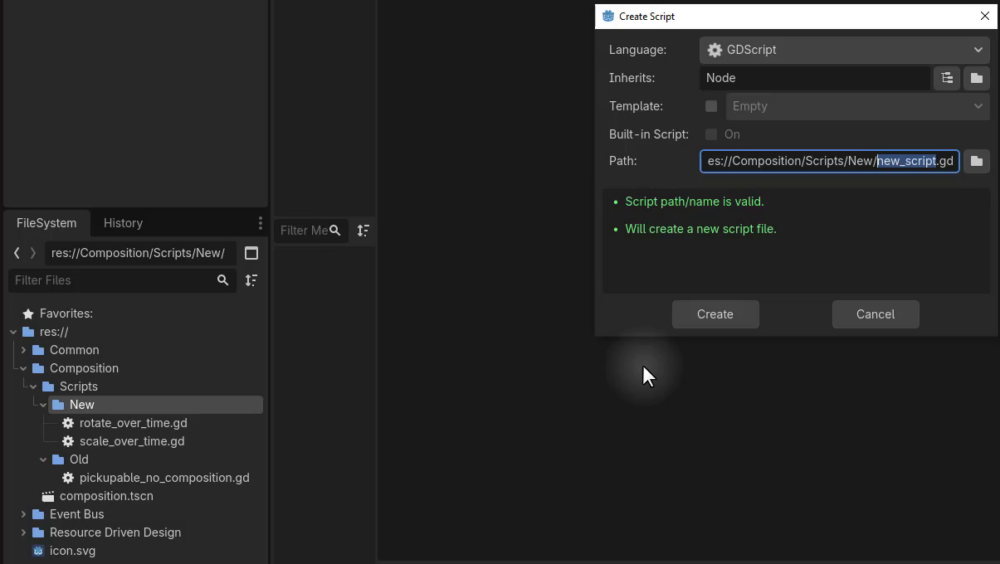The image size is (1000, 564).
Task: Click gear icon of scale_over_time.gd
Action: coord(68,441)
